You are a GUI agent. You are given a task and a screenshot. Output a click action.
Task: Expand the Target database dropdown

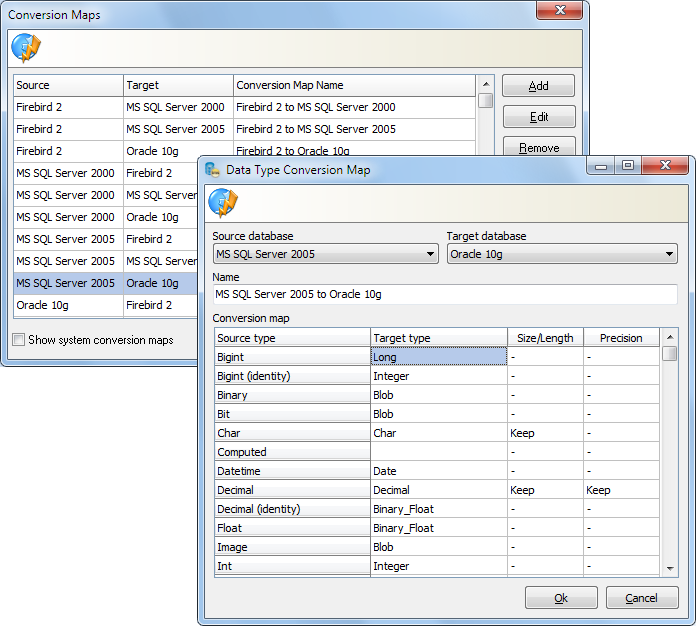click(561, 254)
